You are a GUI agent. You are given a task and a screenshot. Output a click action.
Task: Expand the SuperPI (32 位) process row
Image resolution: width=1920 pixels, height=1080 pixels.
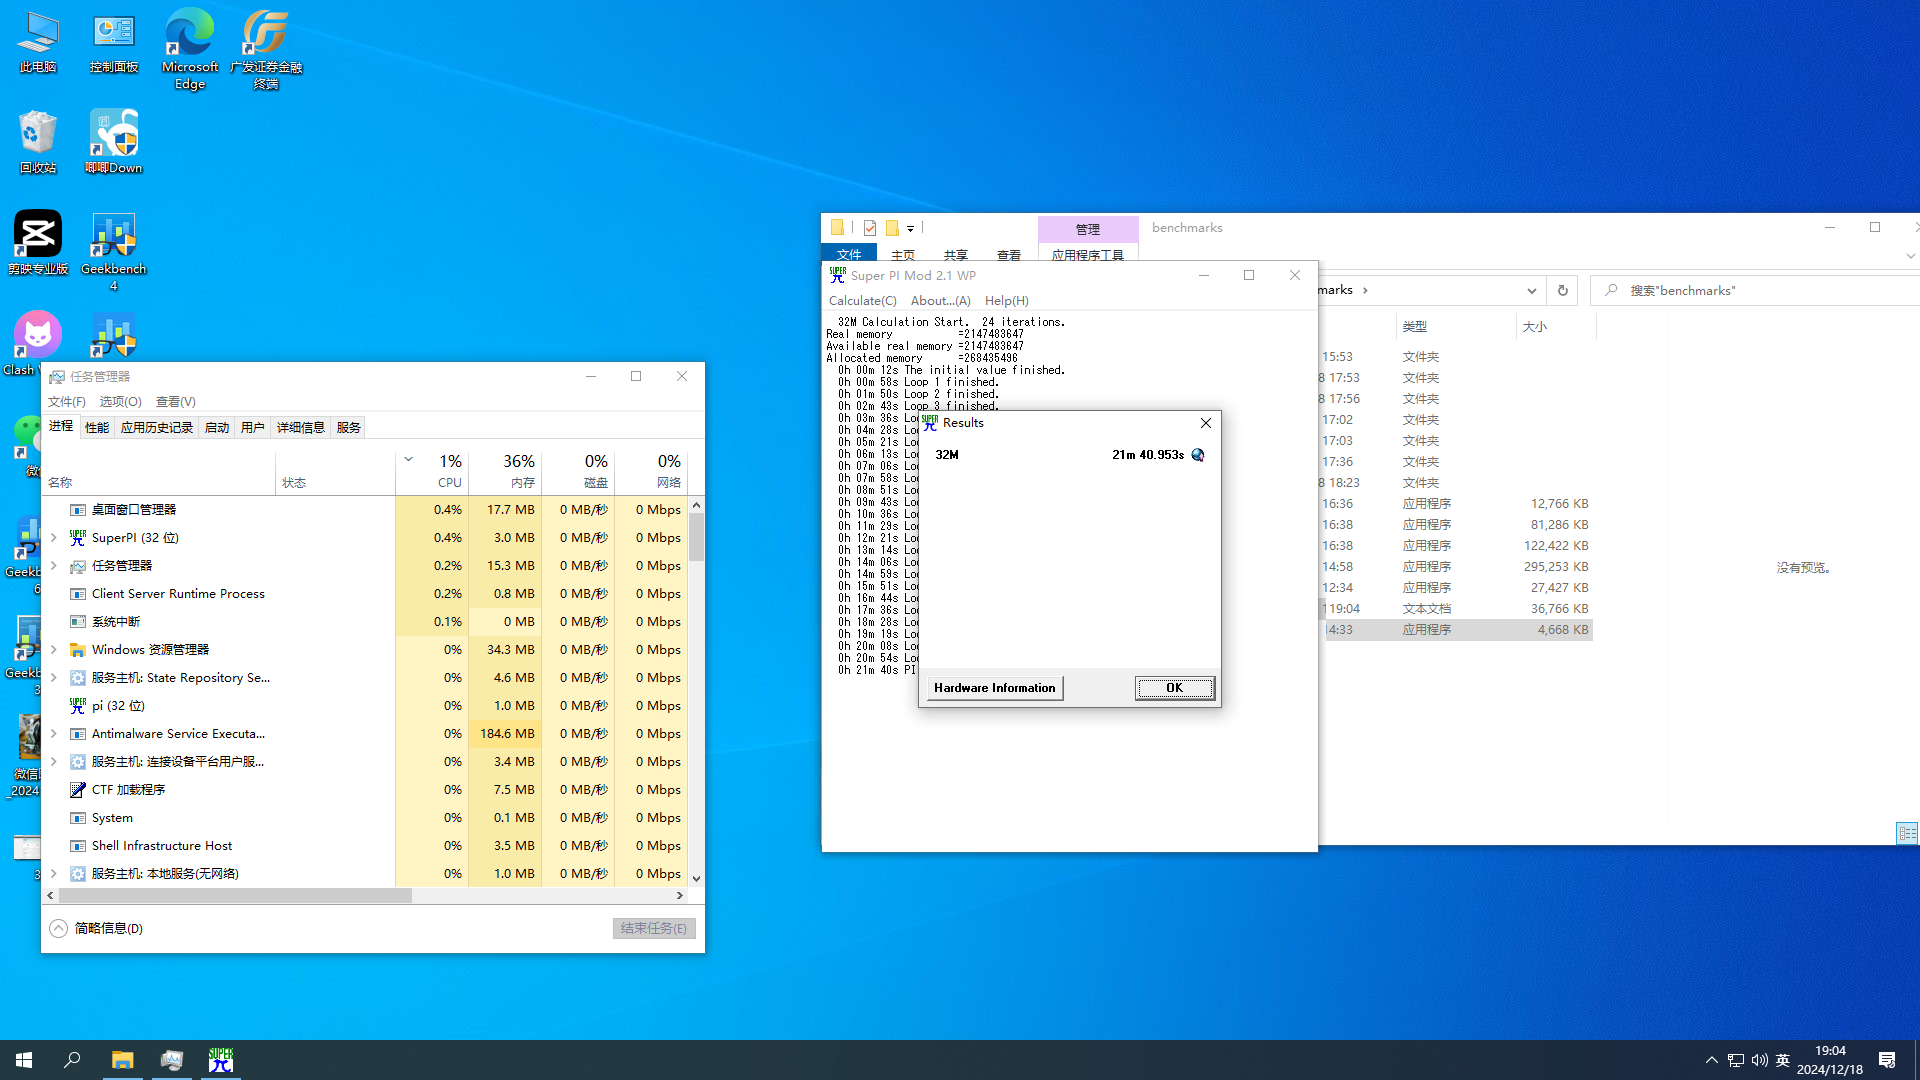click(x=54, y=537)
